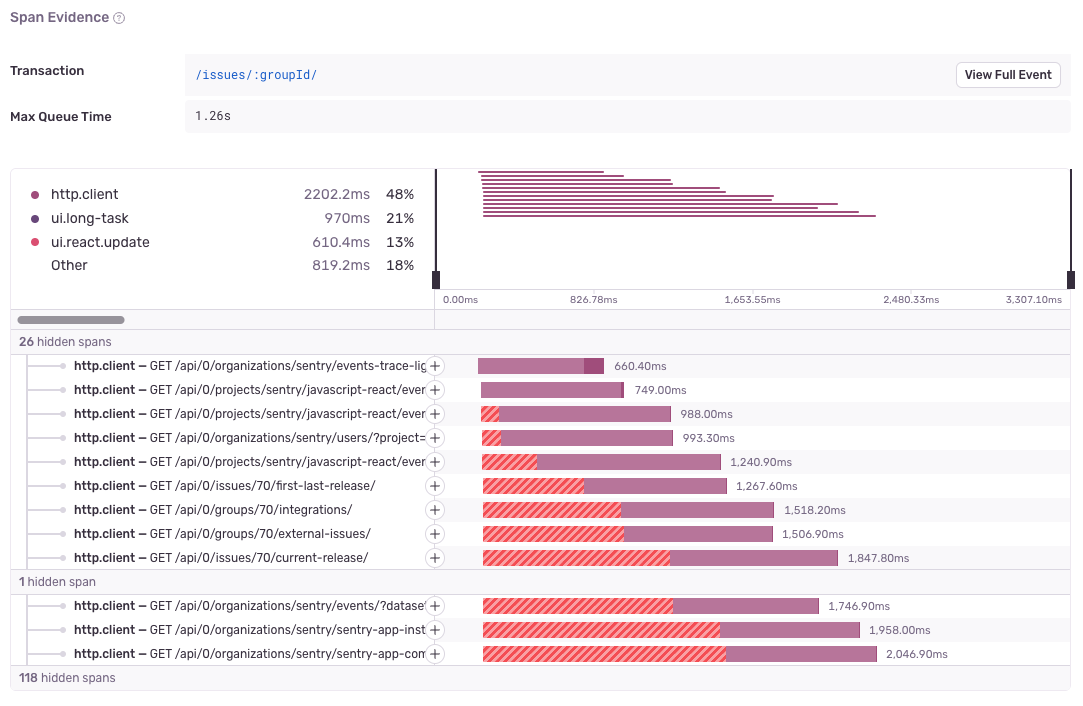Click the plus icon on the users/?project span
This screenshot has height=706, width=1083.
click(x=435, y=438)
